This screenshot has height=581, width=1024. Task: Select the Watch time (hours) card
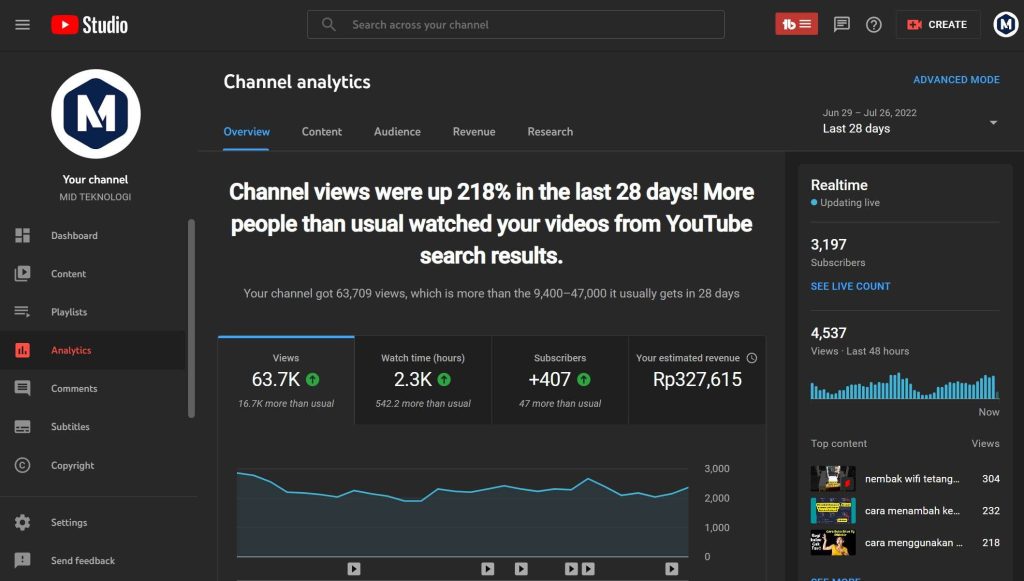(422, 381)
